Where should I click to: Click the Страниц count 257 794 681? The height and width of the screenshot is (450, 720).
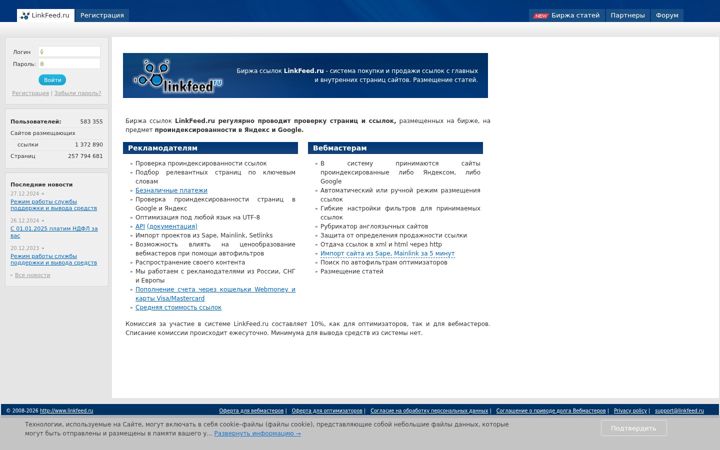click(x=85, y=156)
